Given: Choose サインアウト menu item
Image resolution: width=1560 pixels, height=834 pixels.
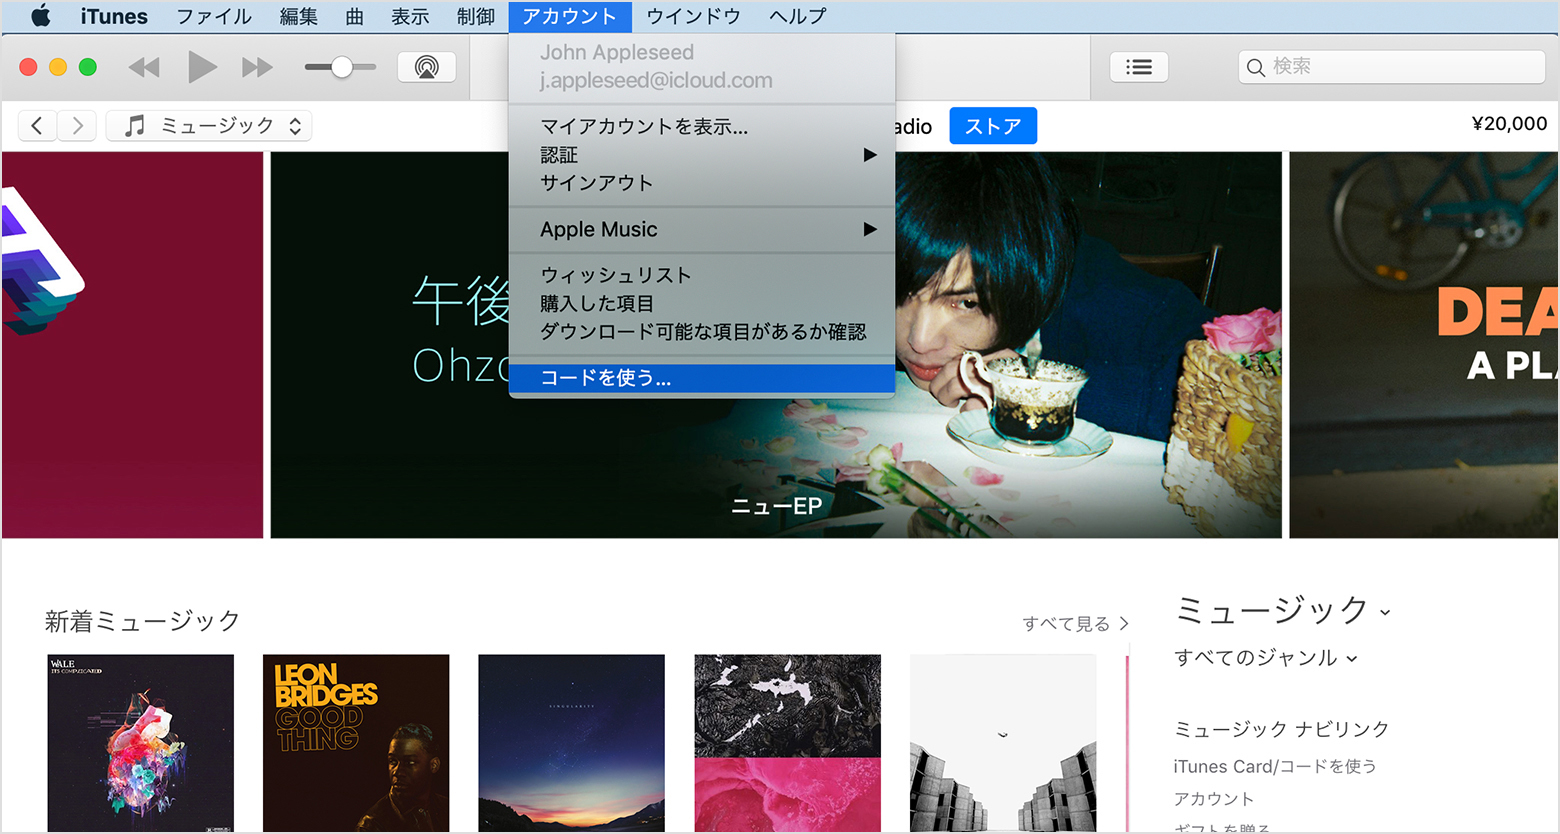Looking at the screenshot, I should pos(702,183).
